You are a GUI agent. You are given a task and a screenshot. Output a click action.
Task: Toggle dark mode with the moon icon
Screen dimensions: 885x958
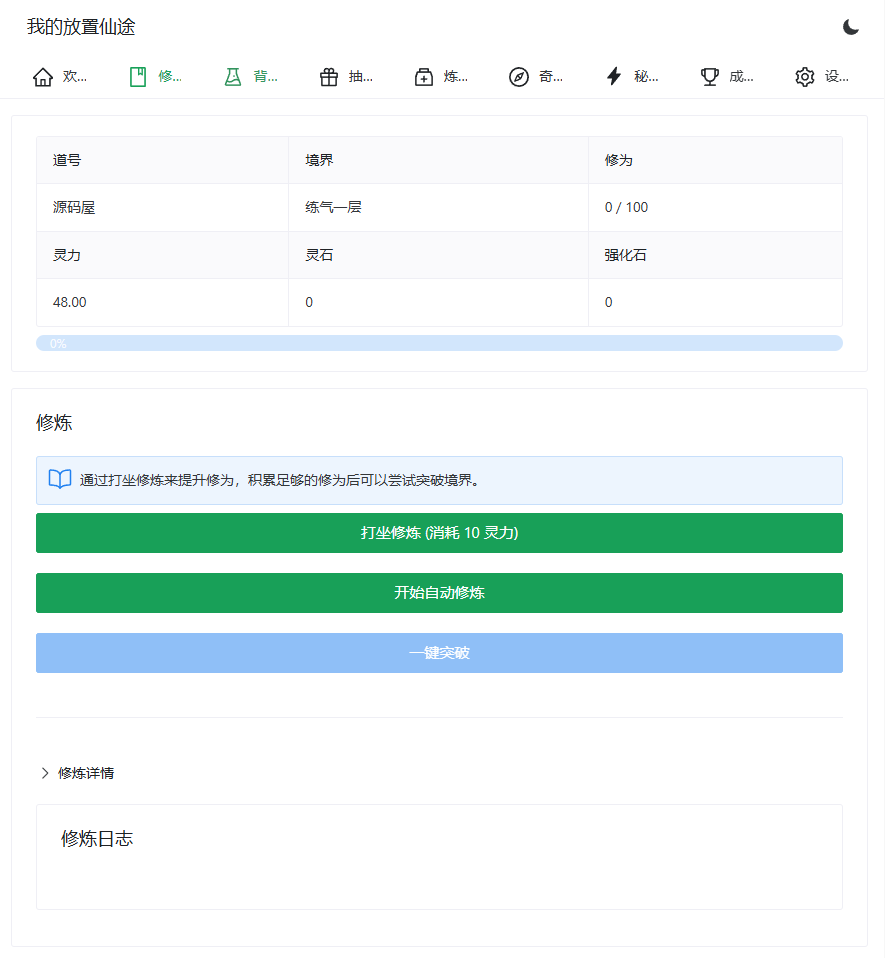pos(851,27)
